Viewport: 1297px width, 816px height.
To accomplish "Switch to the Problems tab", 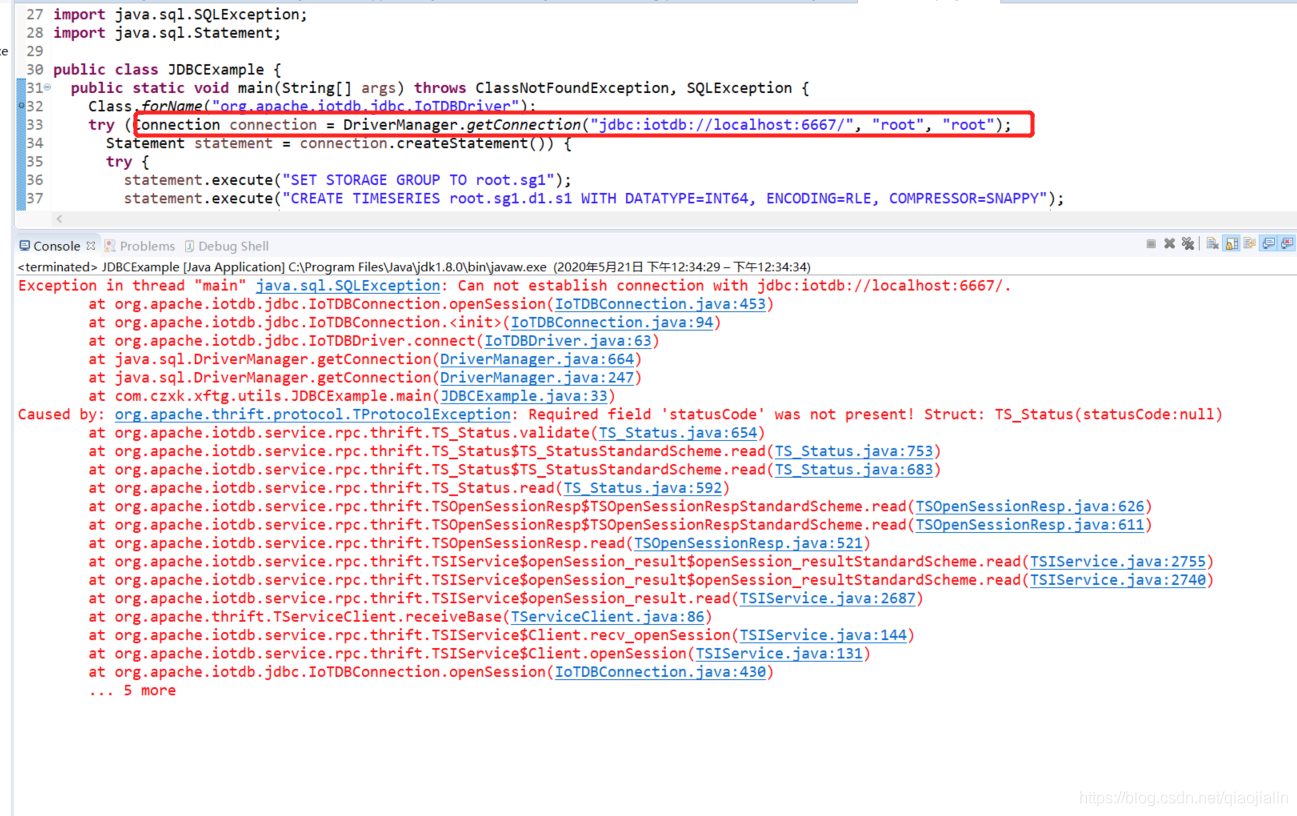I will pyautogui.click(x=147, y=246).
